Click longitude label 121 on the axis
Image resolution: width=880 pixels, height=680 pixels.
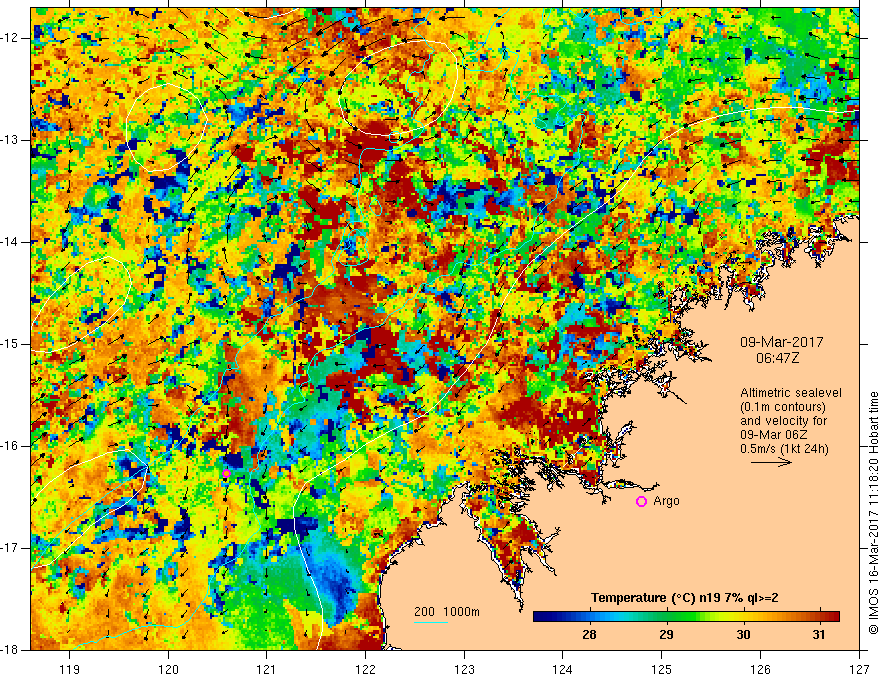point(267,669)
